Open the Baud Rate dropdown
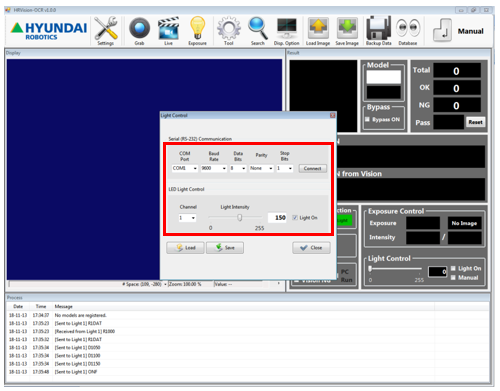Screen dimensions: 500x391 214,168
